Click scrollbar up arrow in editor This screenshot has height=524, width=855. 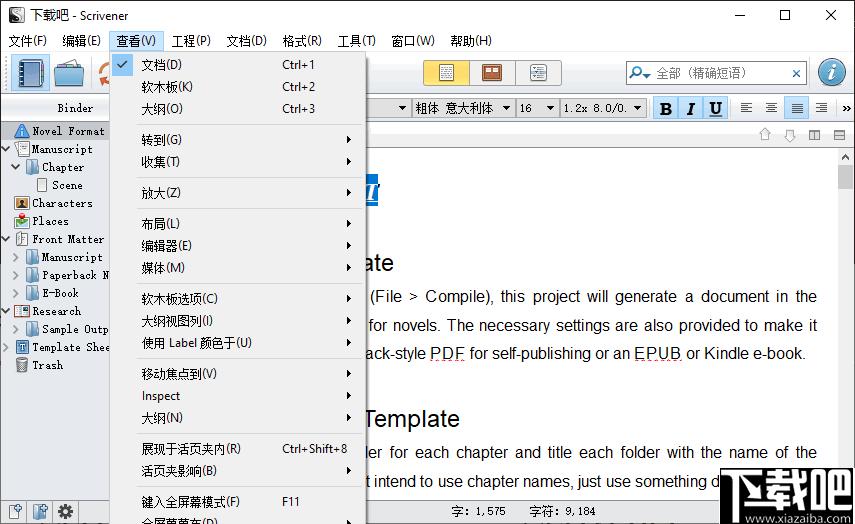coord(845,156)
